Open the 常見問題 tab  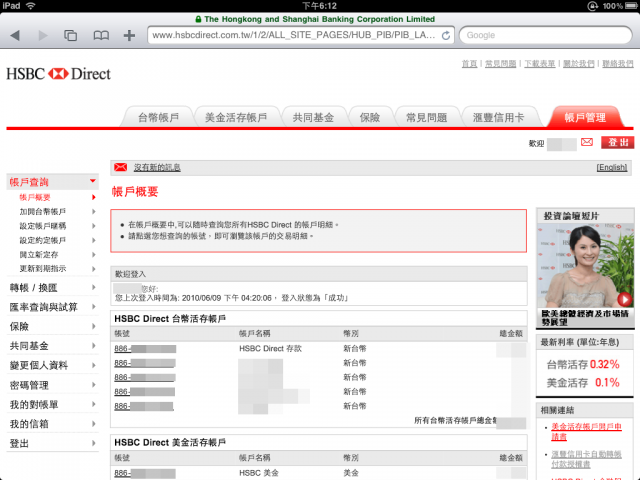coord(426,118)
